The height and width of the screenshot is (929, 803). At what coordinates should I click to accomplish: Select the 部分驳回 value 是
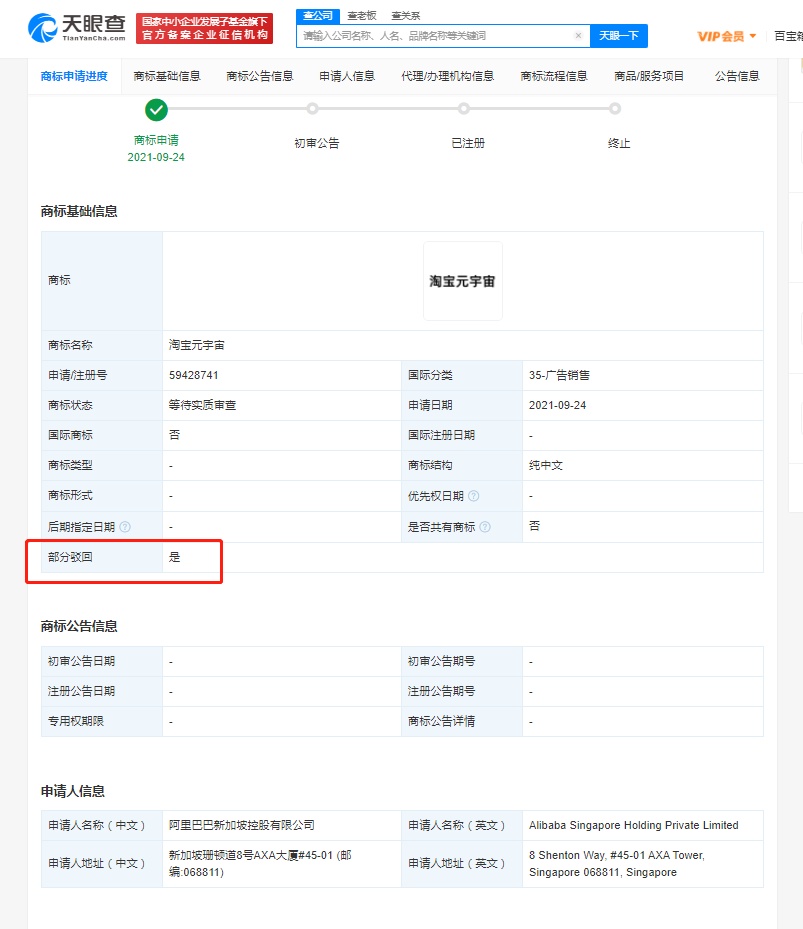coord(175,557)
